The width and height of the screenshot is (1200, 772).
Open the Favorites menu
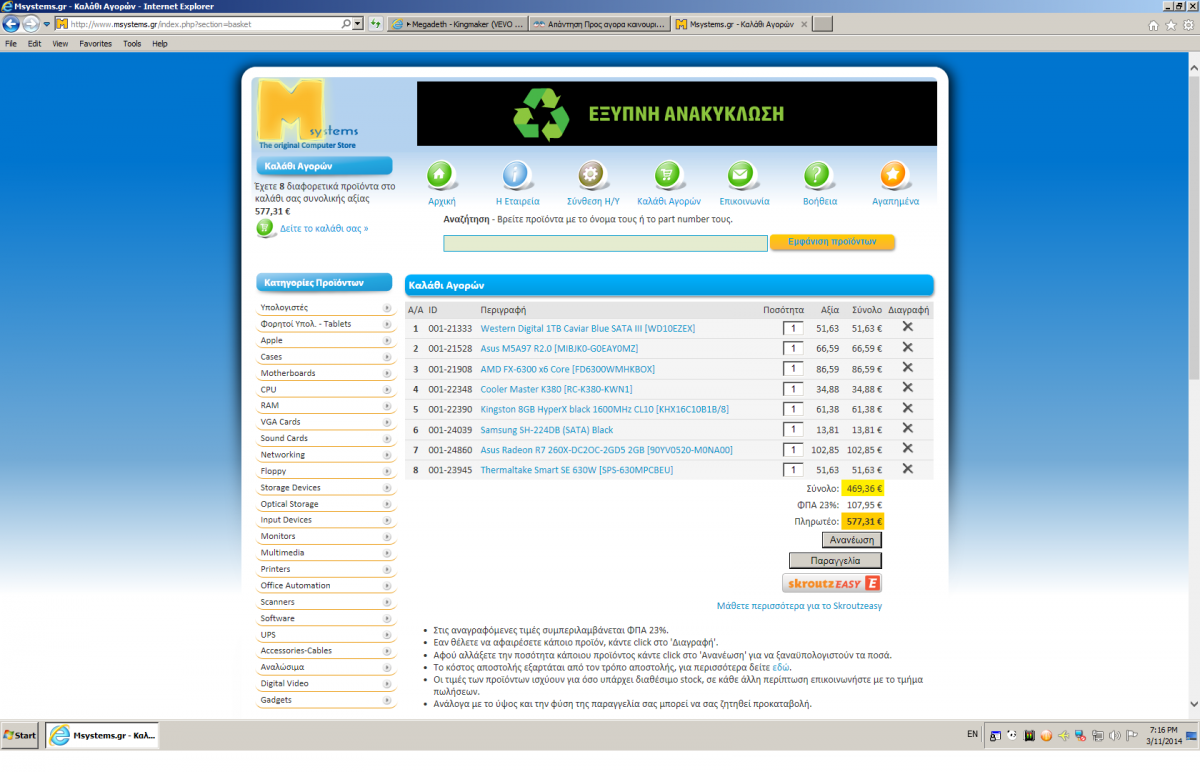(x=96, y=44)
